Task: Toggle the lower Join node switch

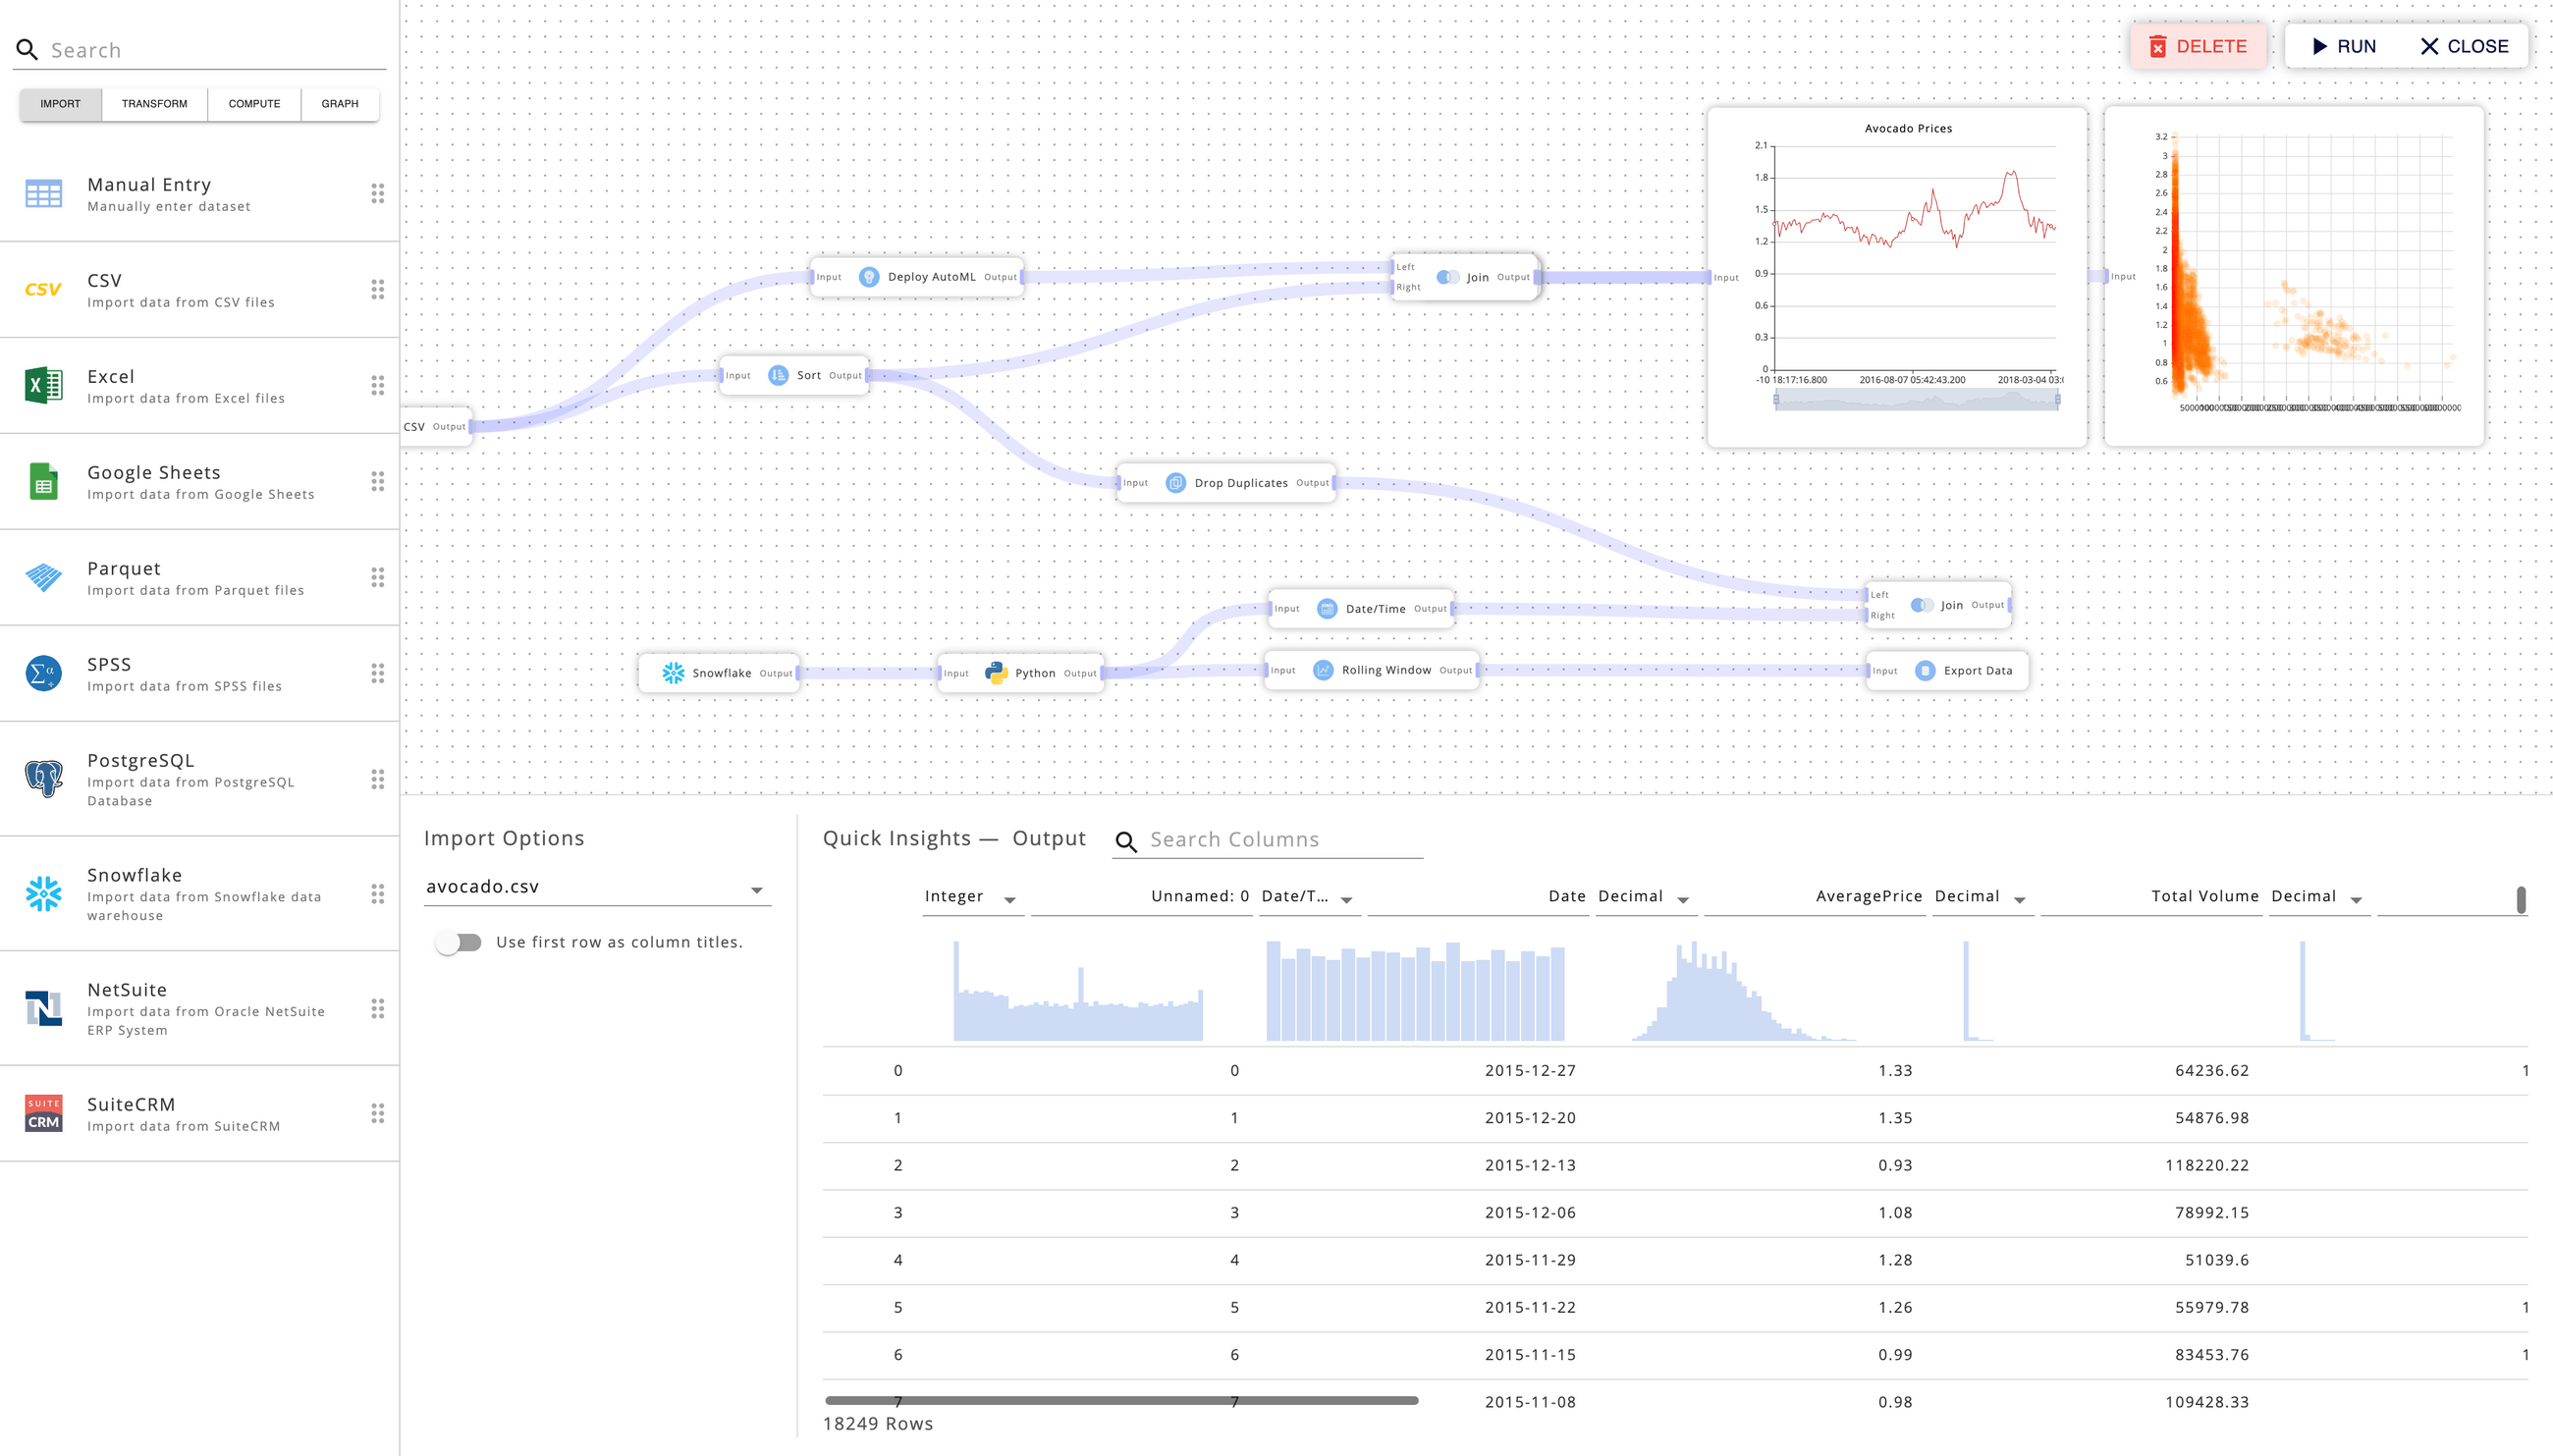Action: pos(1921,605)
